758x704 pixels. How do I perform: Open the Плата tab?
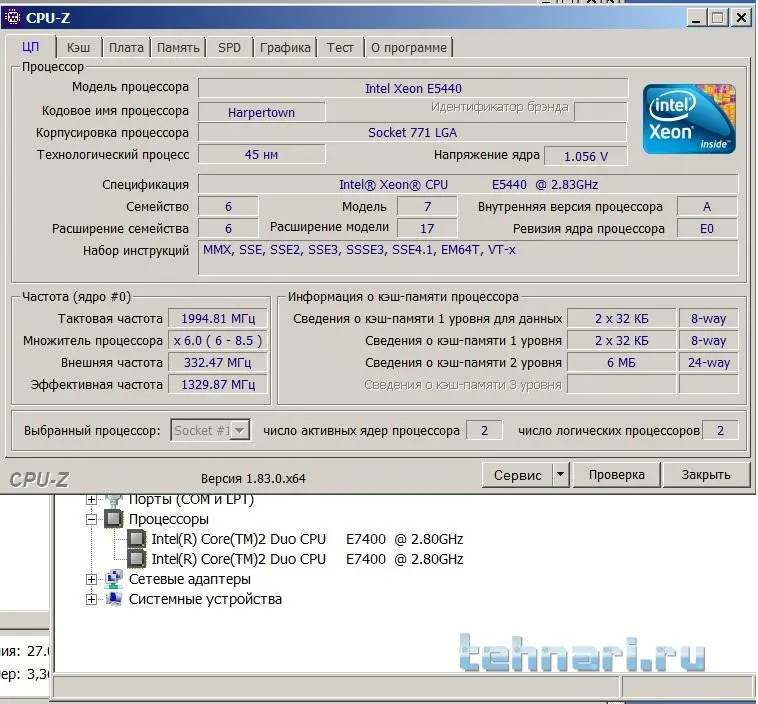click(x=126, y=47)
